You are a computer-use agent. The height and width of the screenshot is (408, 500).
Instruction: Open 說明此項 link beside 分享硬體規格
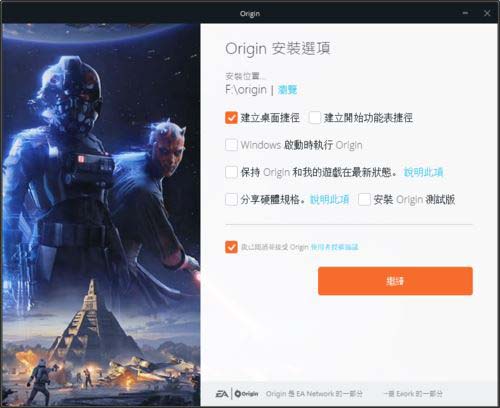pyautogui.click(x=329, y=200)
